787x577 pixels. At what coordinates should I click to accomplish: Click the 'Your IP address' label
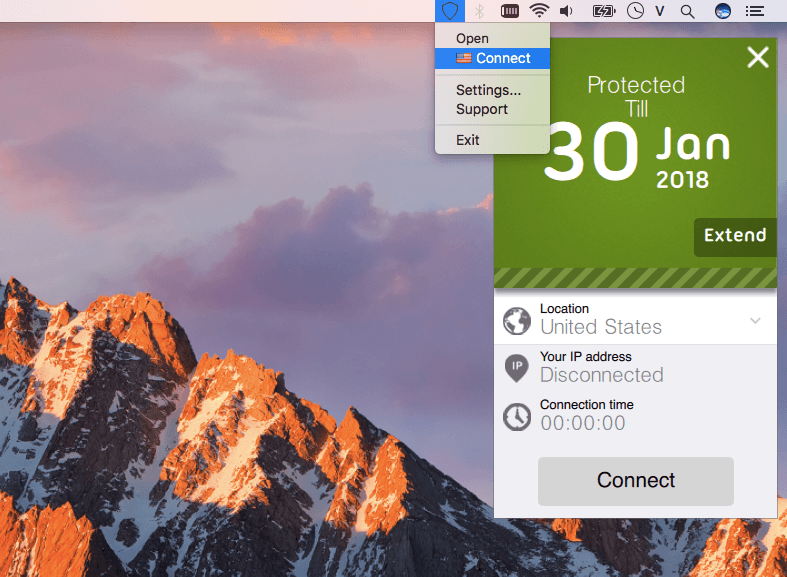coord(586,357)
